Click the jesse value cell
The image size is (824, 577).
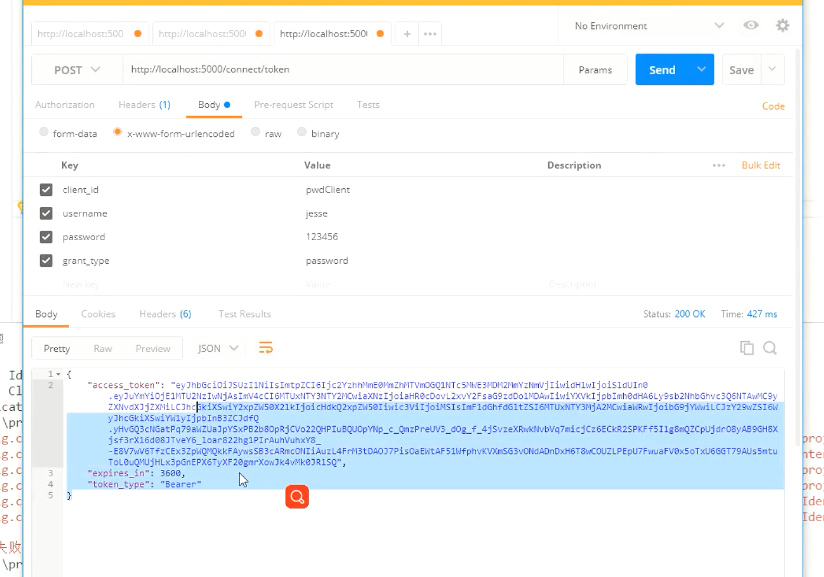[316, 213]
